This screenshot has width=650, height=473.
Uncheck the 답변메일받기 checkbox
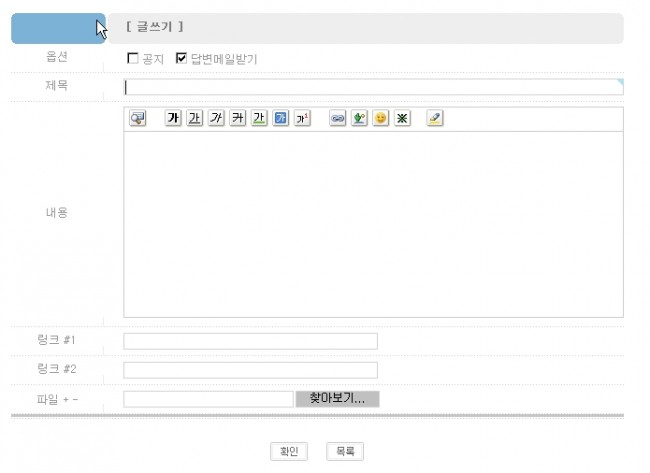[x=181, y=58]
